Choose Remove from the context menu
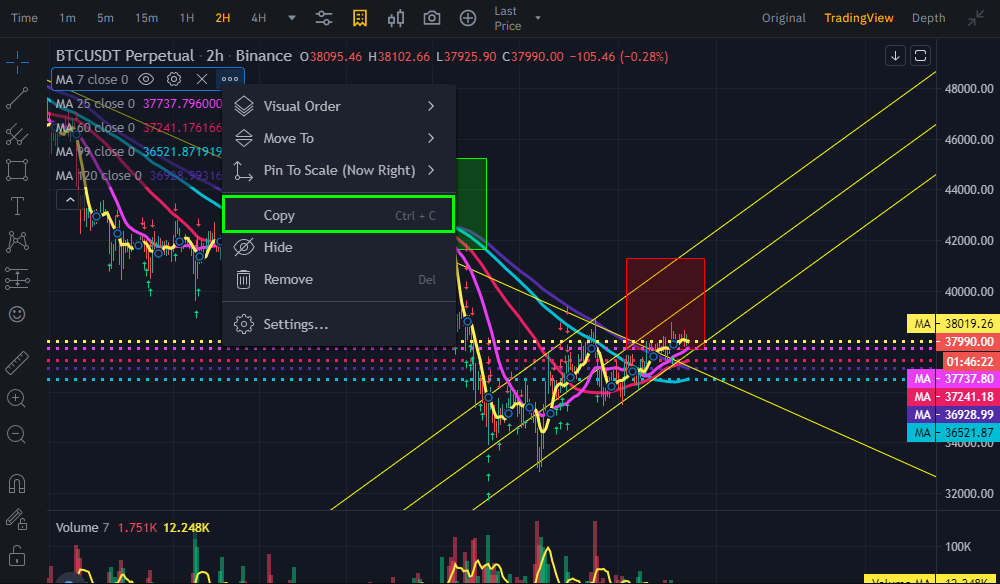This screenshot has height=584, width=1000. [339, 279]
